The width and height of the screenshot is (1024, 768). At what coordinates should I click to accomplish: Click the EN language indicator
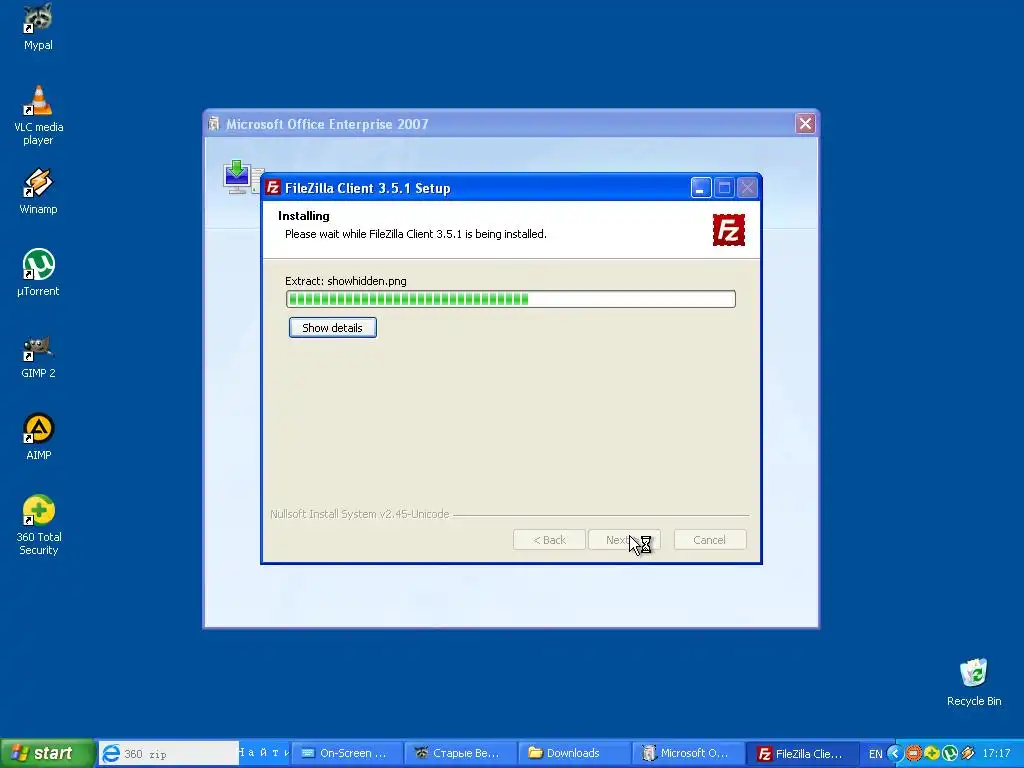click(x=876, y=754)
